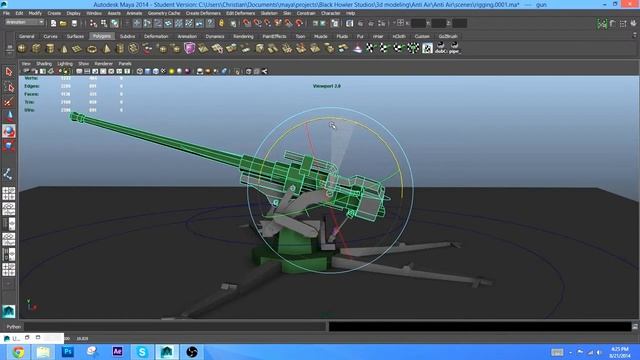This screenshot has width=640, height=360.
Task: Run the pipe_ shelf script button
Action: tap(454, 48)
